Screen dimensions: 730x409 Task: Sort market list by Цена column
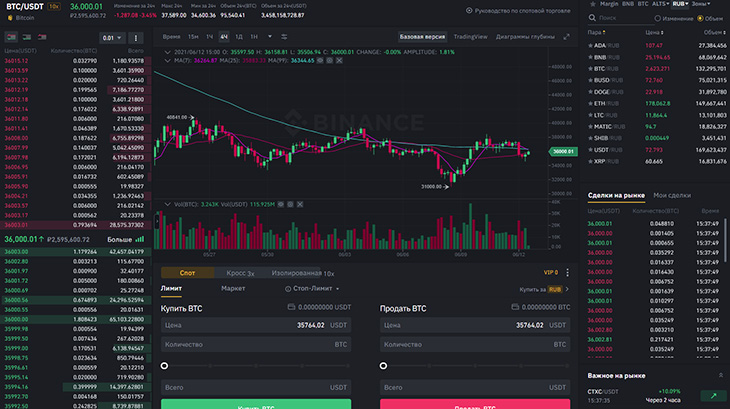(x=654, y=33)
